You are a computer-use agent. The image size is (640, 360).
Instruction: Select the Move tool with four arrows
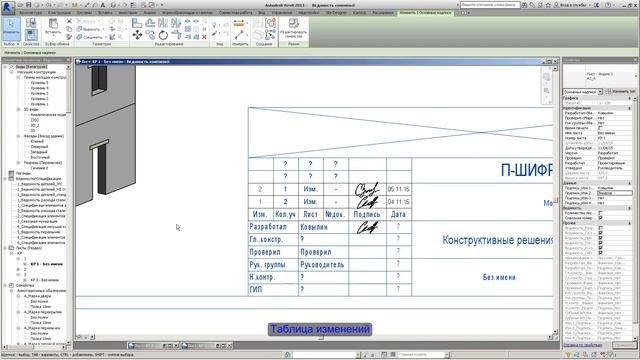point(137,35)
